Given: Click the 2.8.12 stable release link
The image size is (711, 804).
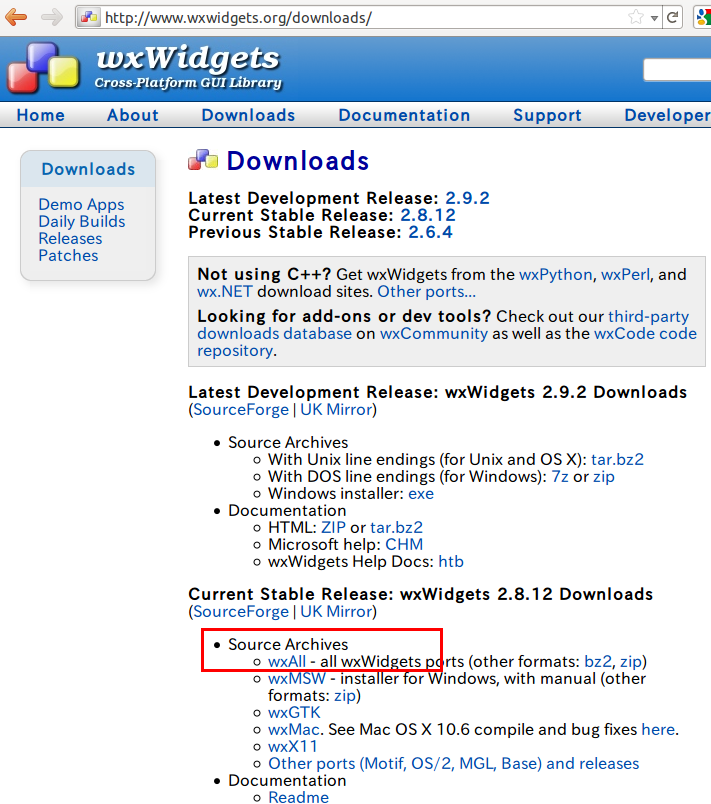Looking at the screenshot, I should [428, 215].
